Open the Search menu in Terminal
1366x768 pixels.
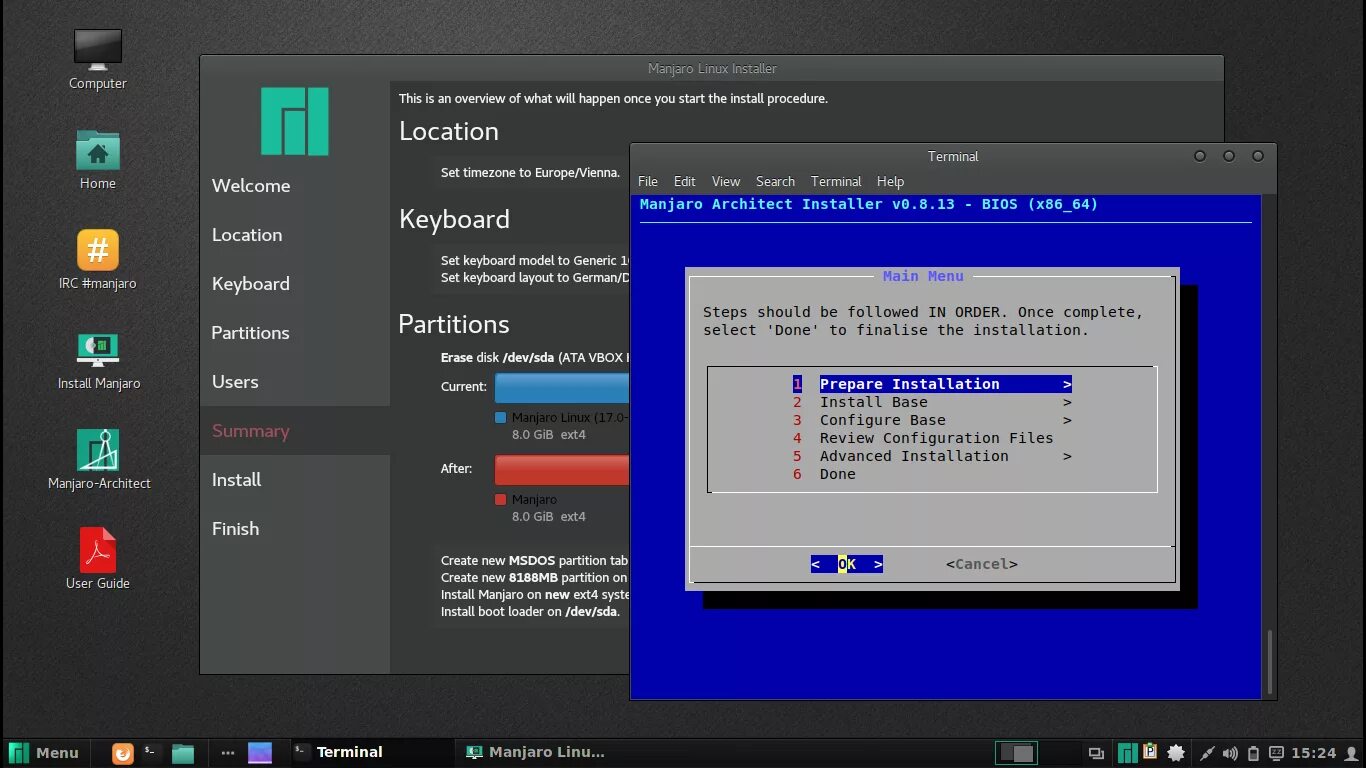(x=775, y=181)
